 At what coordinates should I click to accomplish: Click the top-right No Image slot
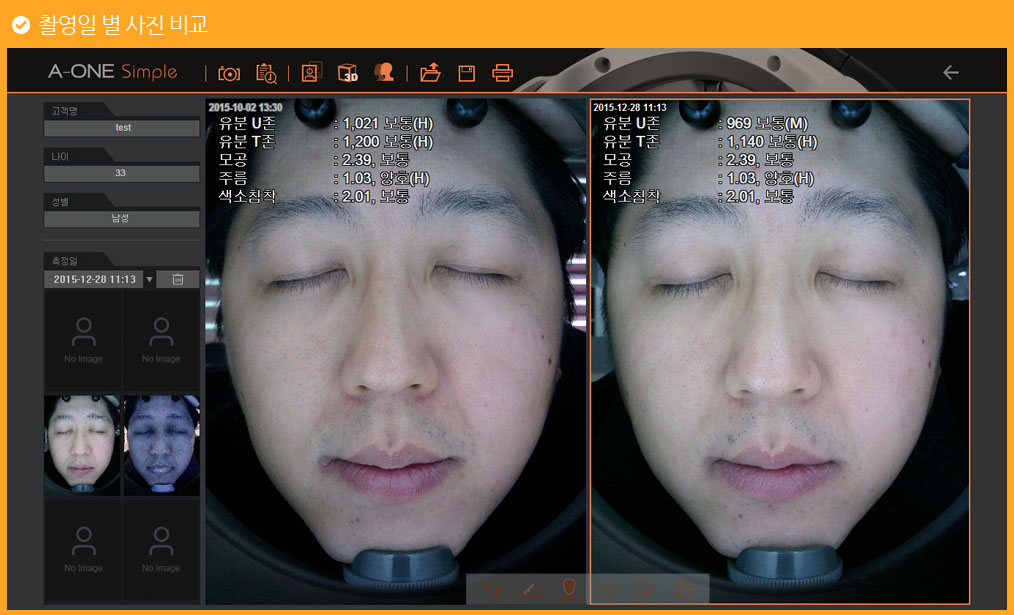[x=161, y=341]
